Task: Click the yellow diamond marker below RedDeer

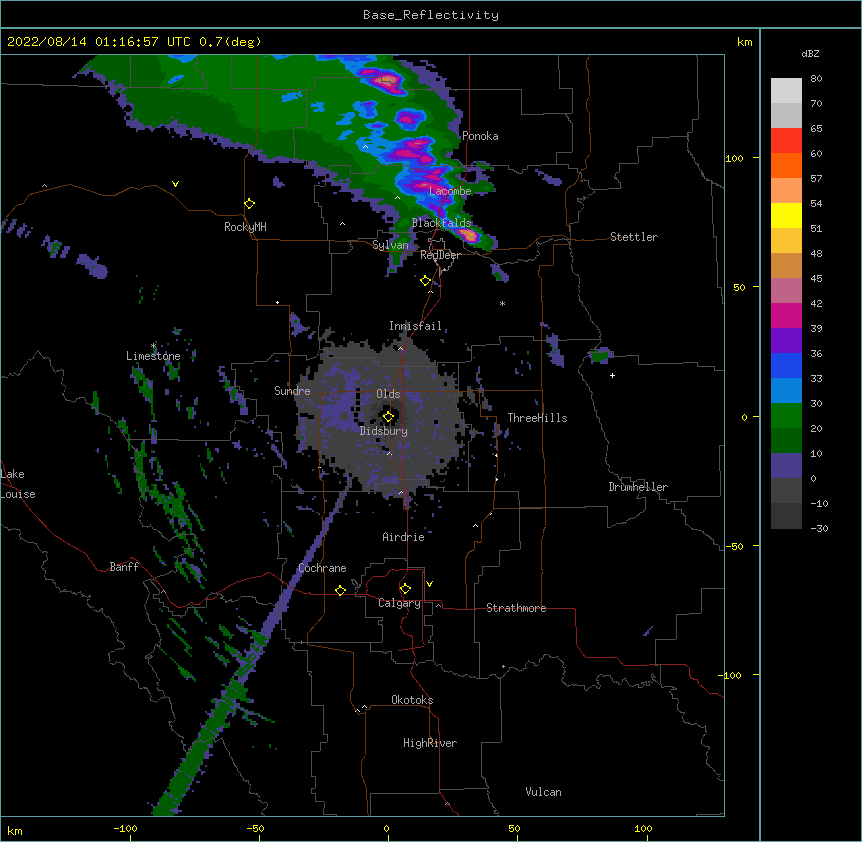Action: tap(426, 281)
